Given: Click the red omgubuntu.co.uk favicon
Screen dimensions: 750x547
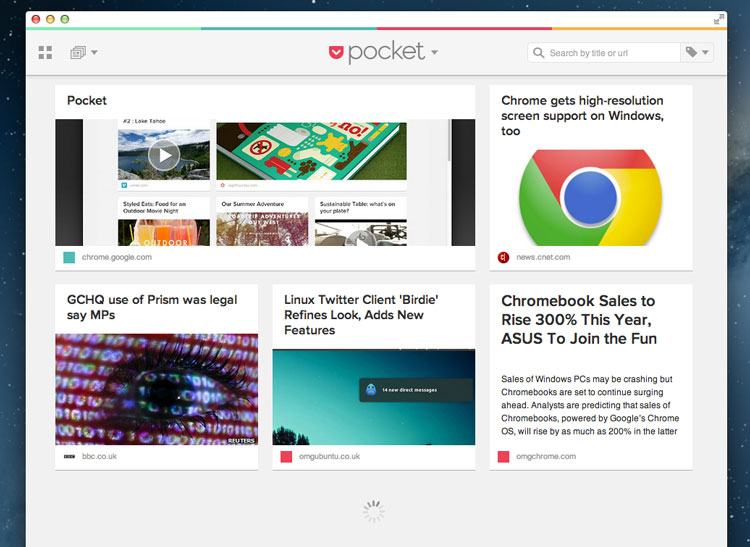Looking at the screenshot, I should pyautogui.click(x=286, y=457).
